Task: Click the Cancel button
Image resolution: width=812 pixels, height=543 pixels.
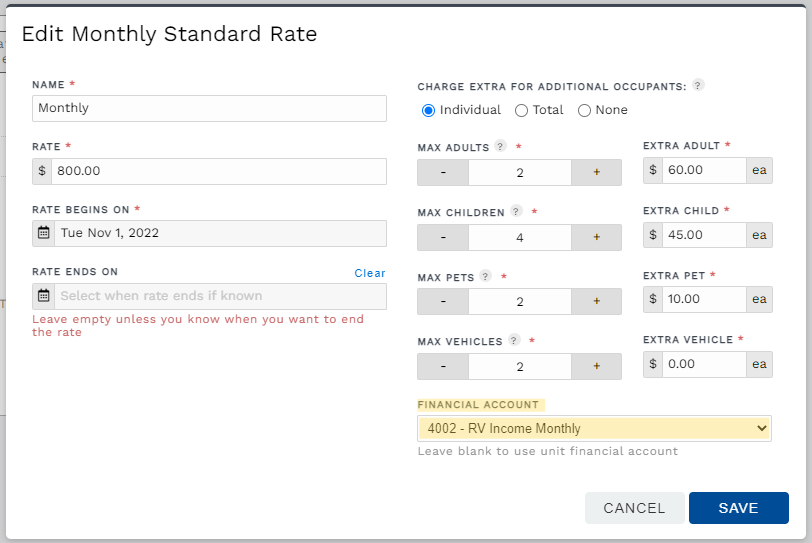Action: tap(634, 508)
